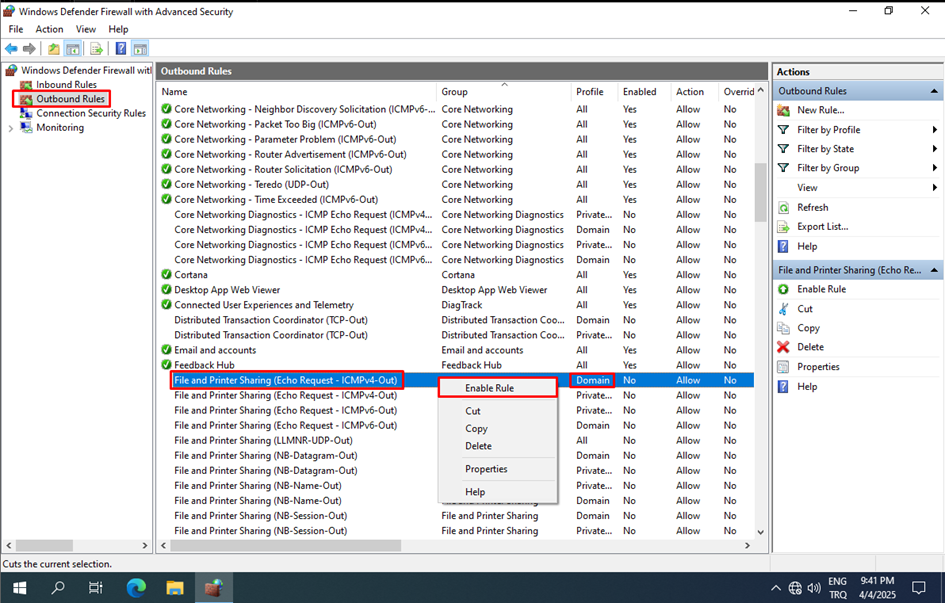This screenshot has height=603, width=945.
Task: Open Microsoft Edge from the taskbar
Action: coord(136,587)
